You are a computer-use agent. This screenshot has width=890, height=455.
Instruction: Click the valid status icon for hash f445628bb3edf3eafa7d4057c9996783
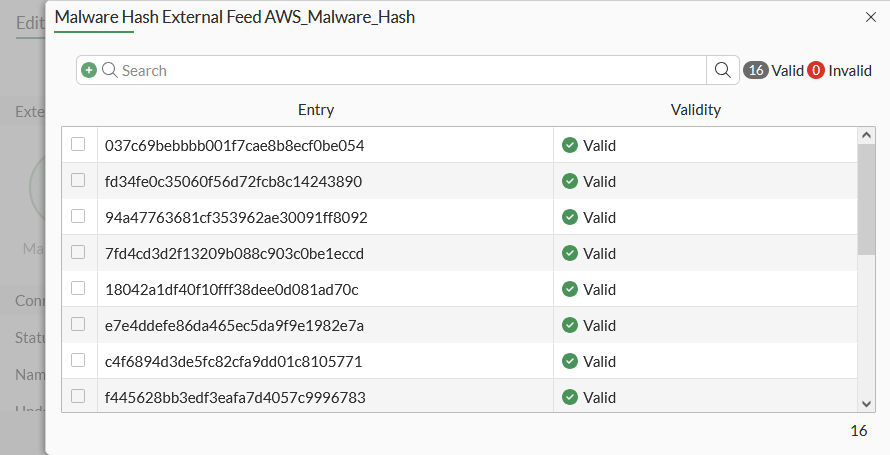point(570,397)
